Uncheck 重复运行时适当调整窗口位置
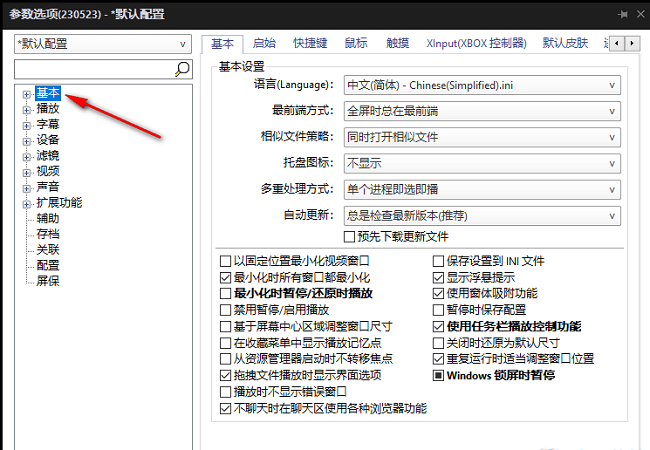 (x=438, y=359)
